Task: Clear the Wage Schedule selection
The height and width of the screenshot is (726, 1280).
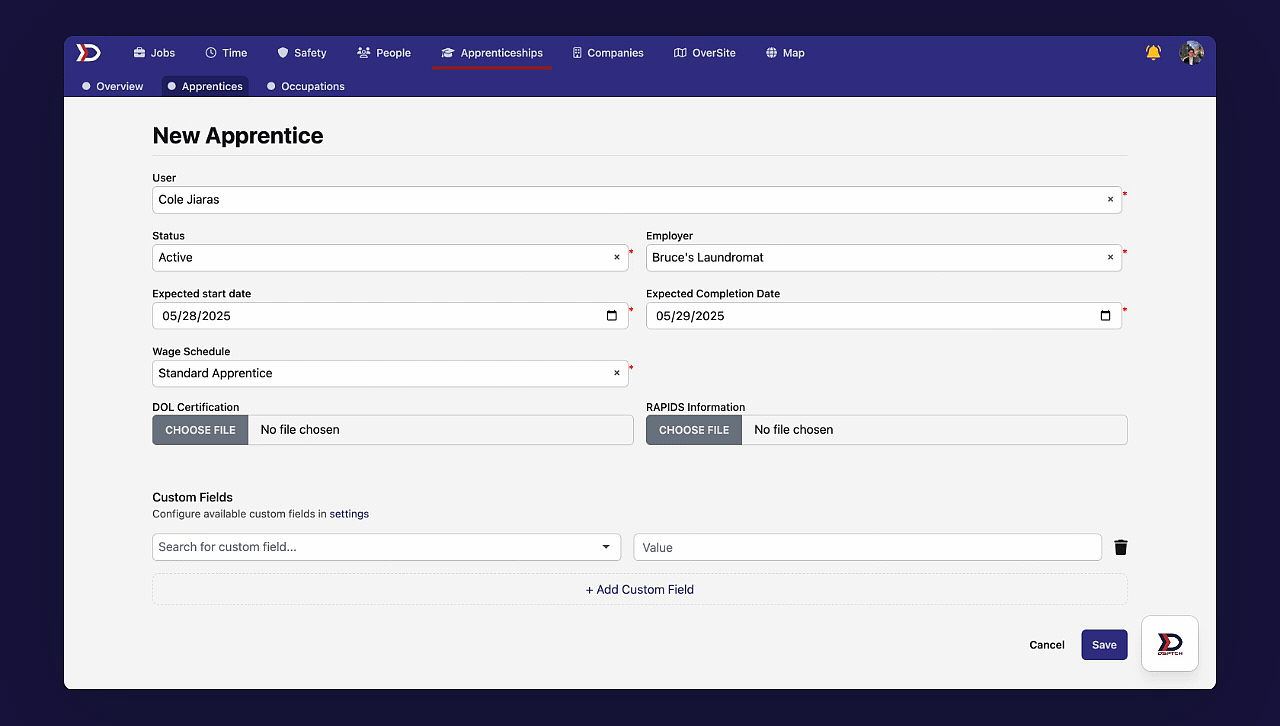Action: coord(617,373)
